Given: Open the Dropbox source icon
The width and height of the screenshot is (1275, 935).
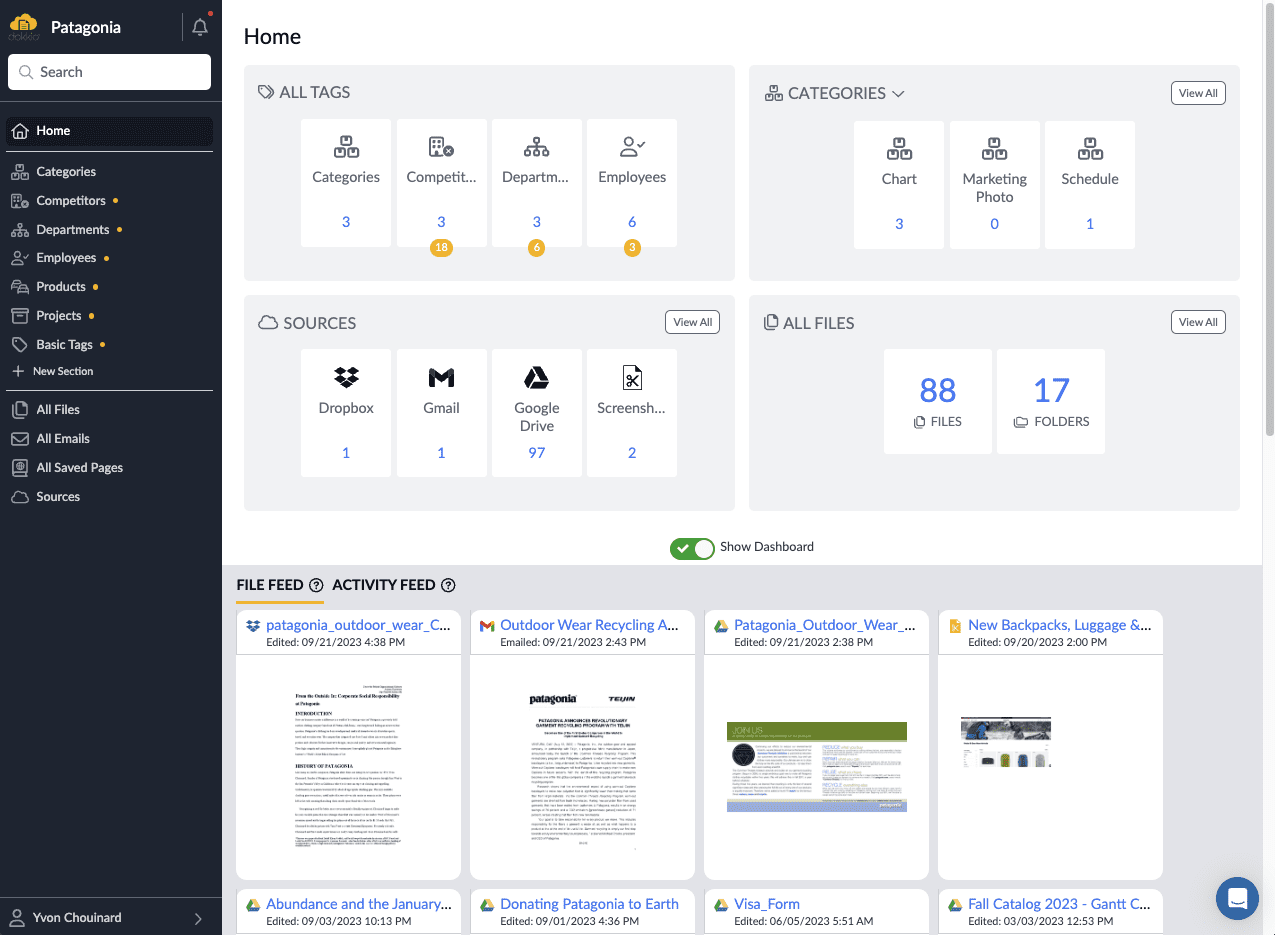Looking at the screenshot, I should pos(346,377).
